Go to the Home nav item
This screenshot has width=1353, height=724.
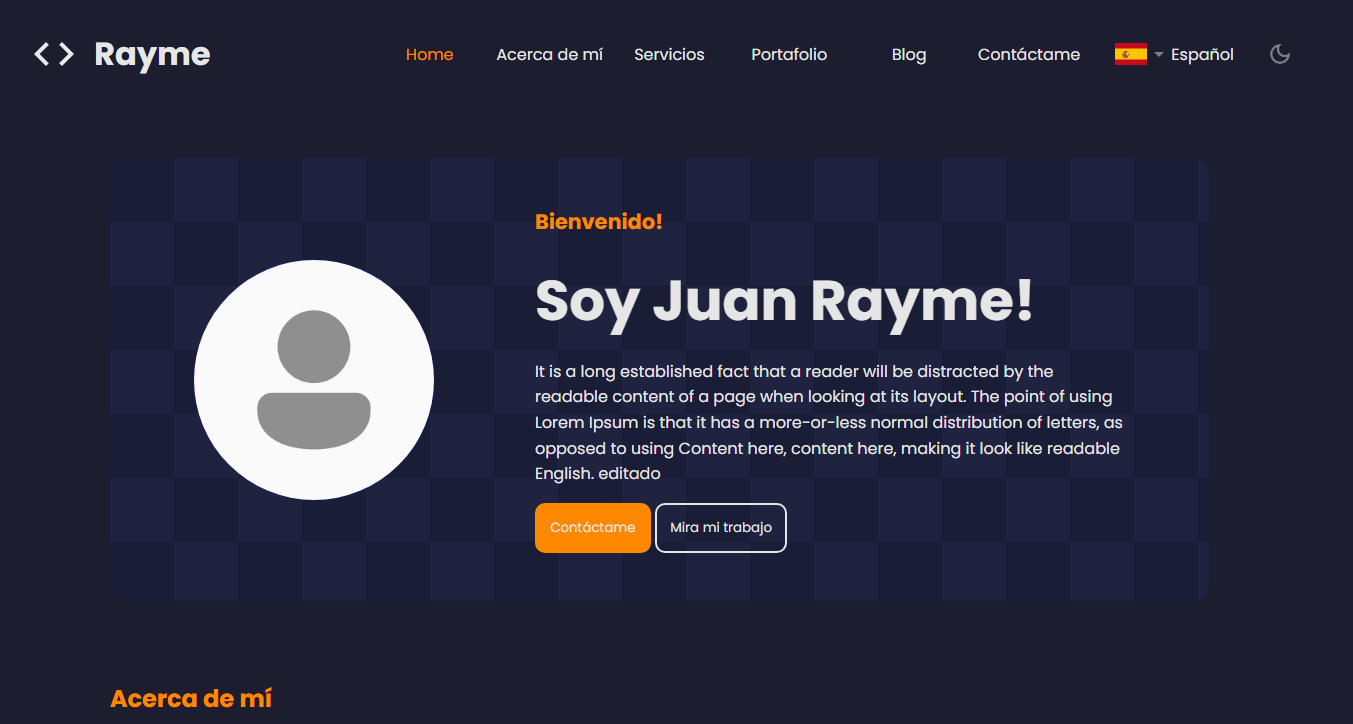[x=429, y=54]
